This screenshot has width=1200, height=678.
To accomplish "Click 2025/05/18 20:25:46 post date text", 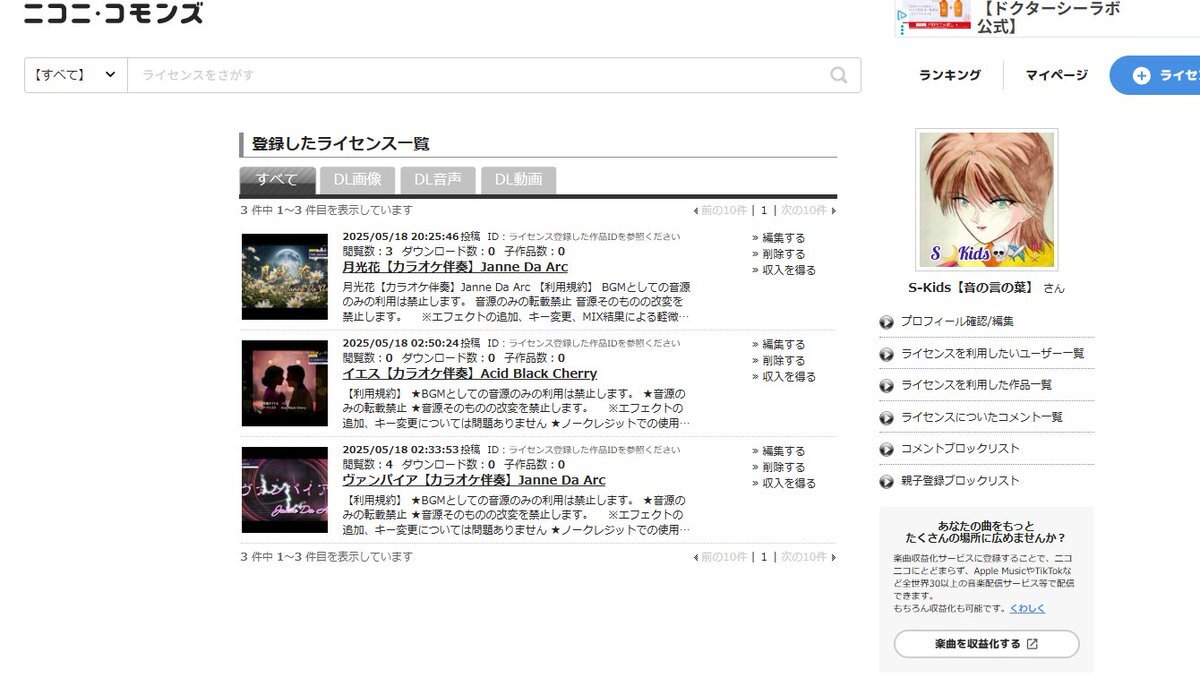I will coord(401,237).
